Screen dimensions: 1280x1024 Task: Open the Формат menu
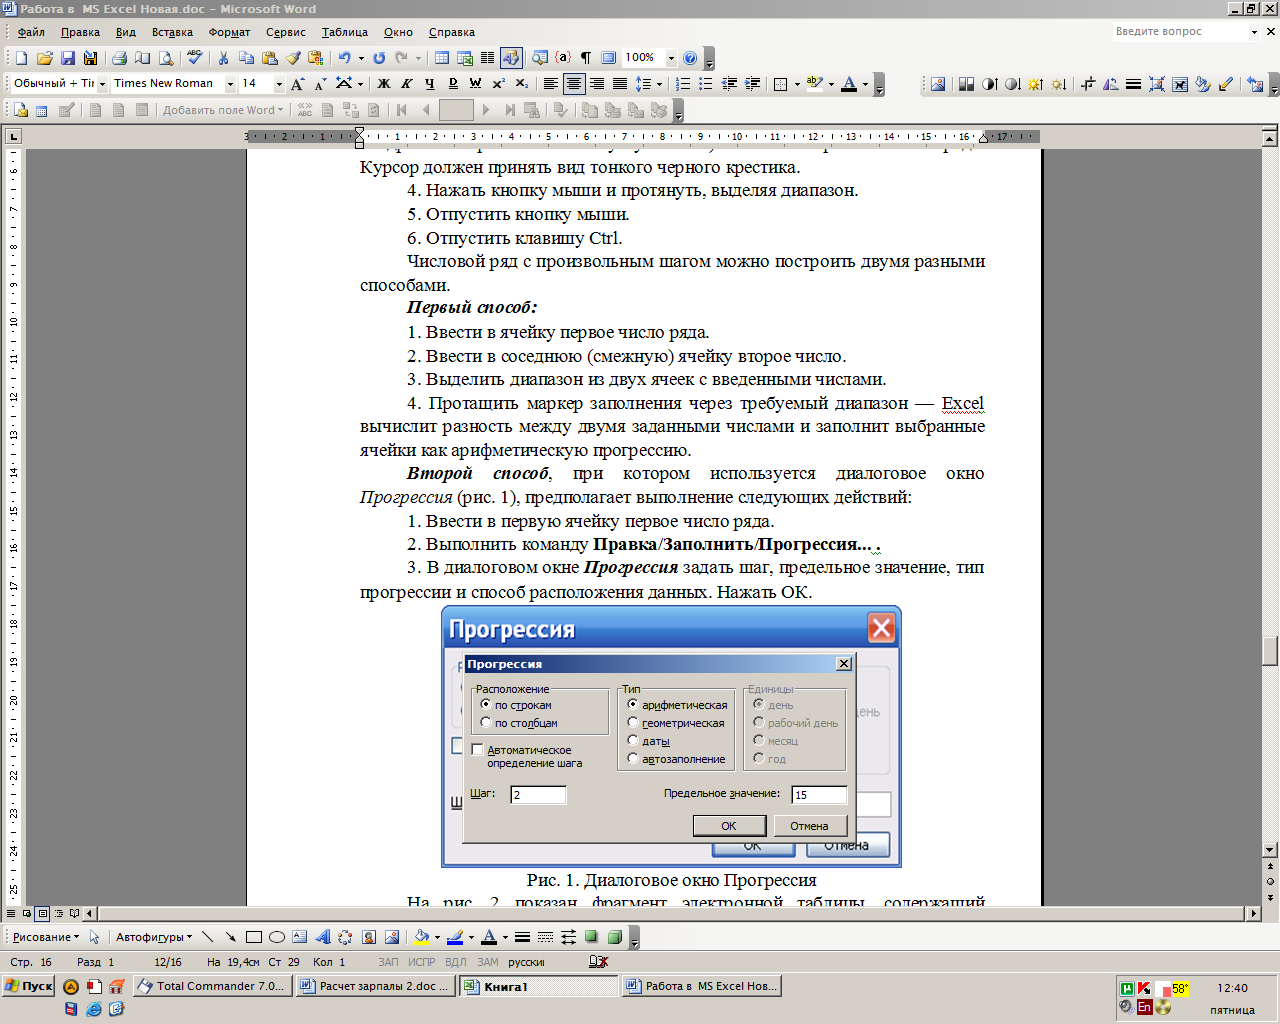click(229, 32)
